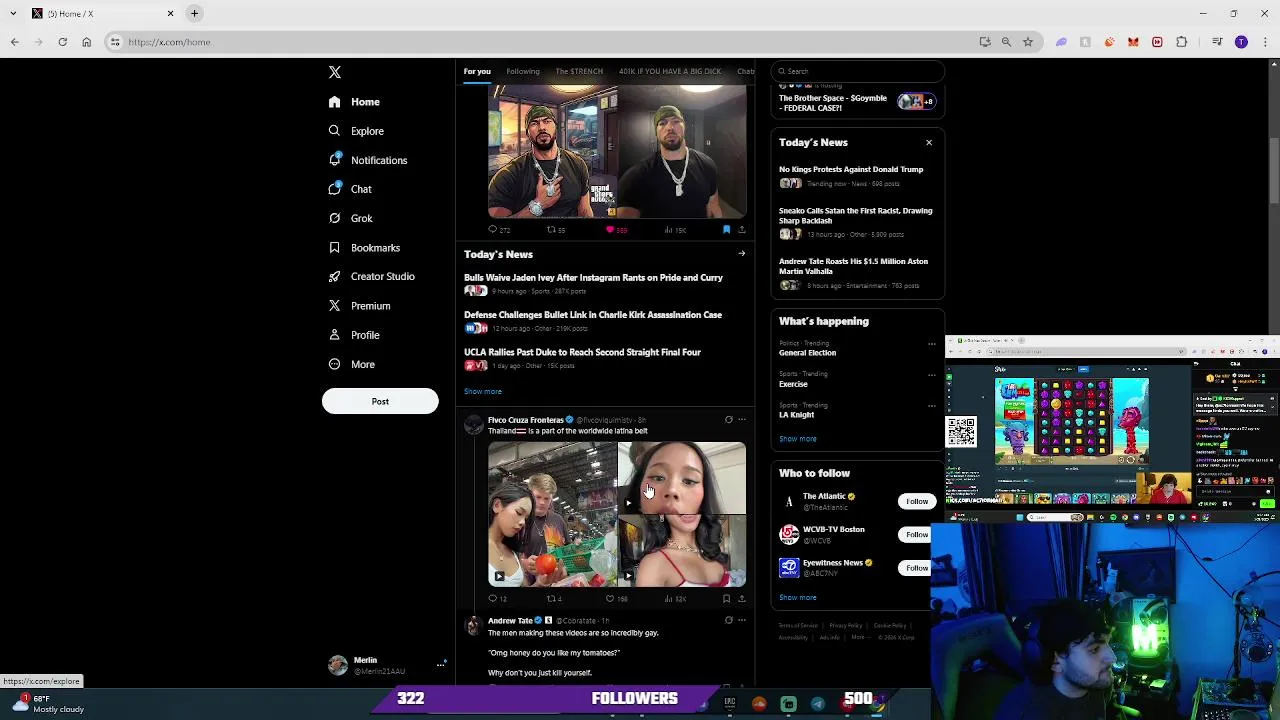Open options for LA Knight trend
This screenshot has height=720, width=1280.
(x=931, y=406)
